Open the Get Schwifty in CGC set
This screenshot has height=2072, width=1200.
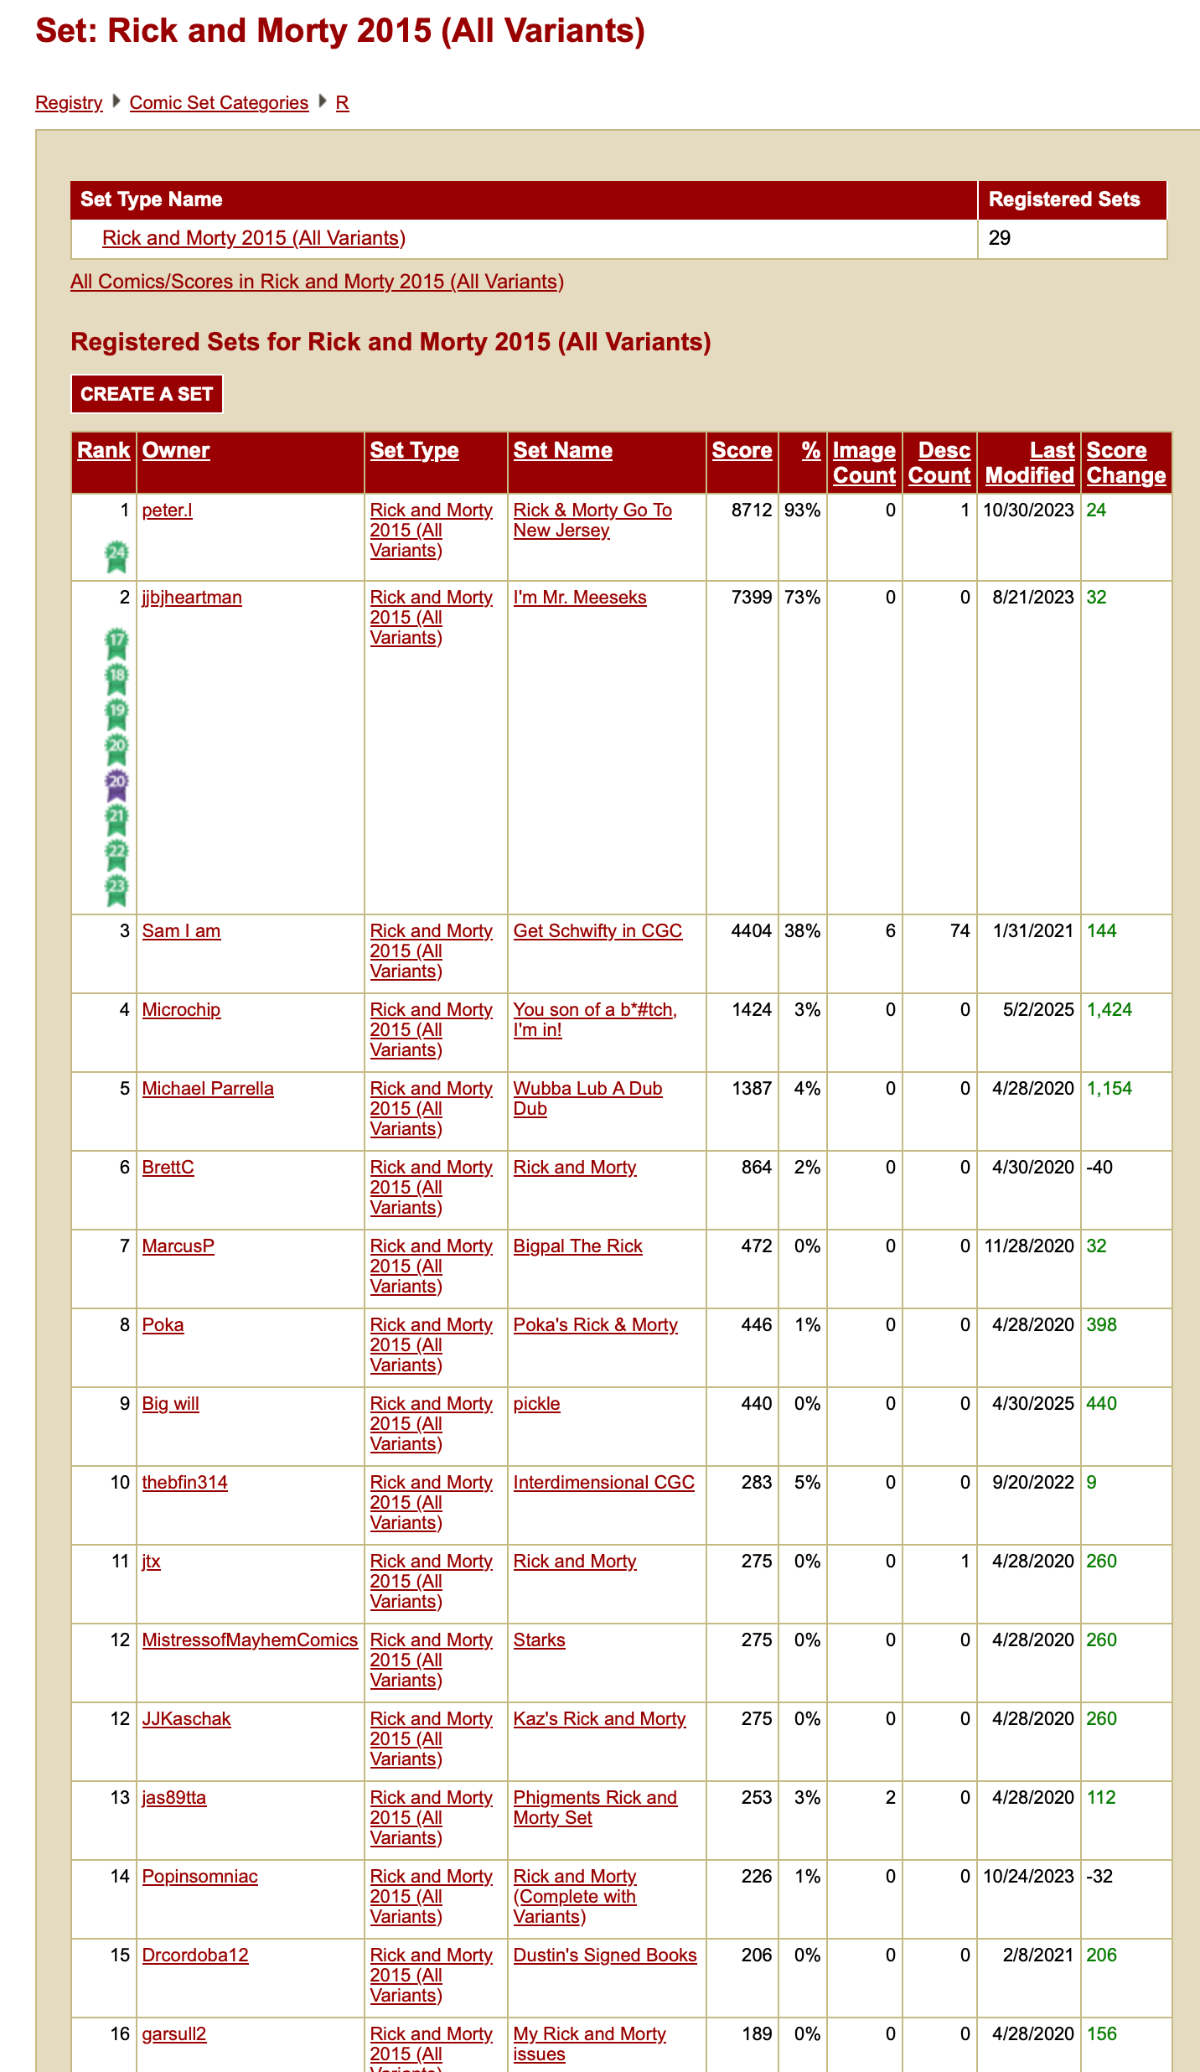click(x=598, y=931)
